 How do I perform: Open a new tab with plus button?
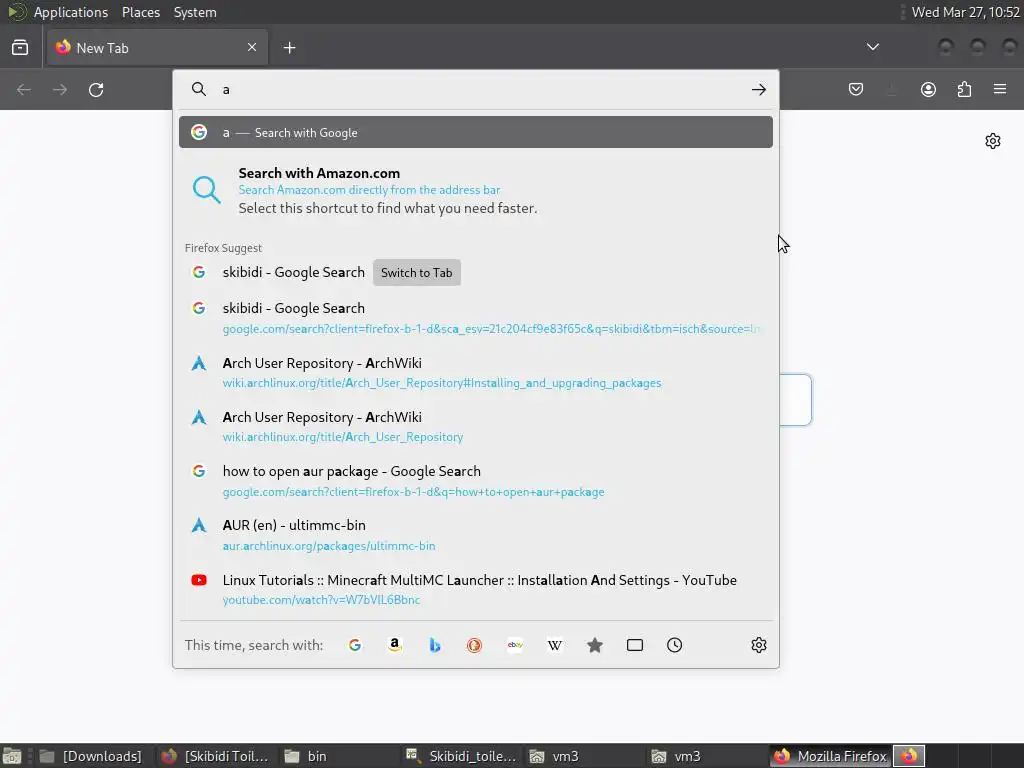[x=289, y=48]
